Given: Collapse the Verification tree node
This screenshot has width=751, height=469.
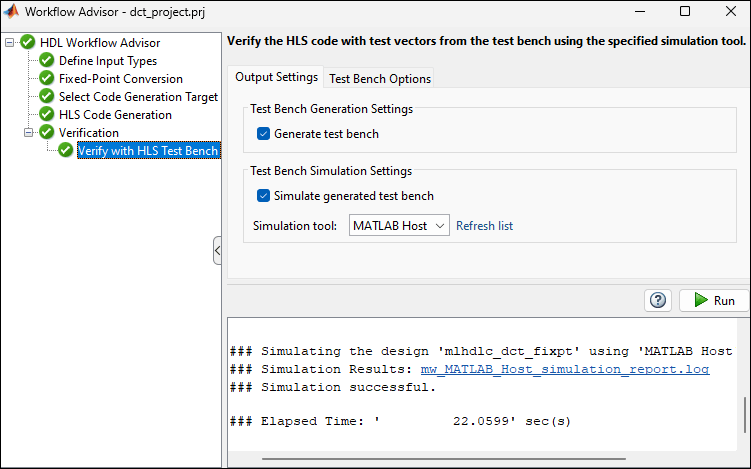Looking at the screenshot, I should point(29,133).
